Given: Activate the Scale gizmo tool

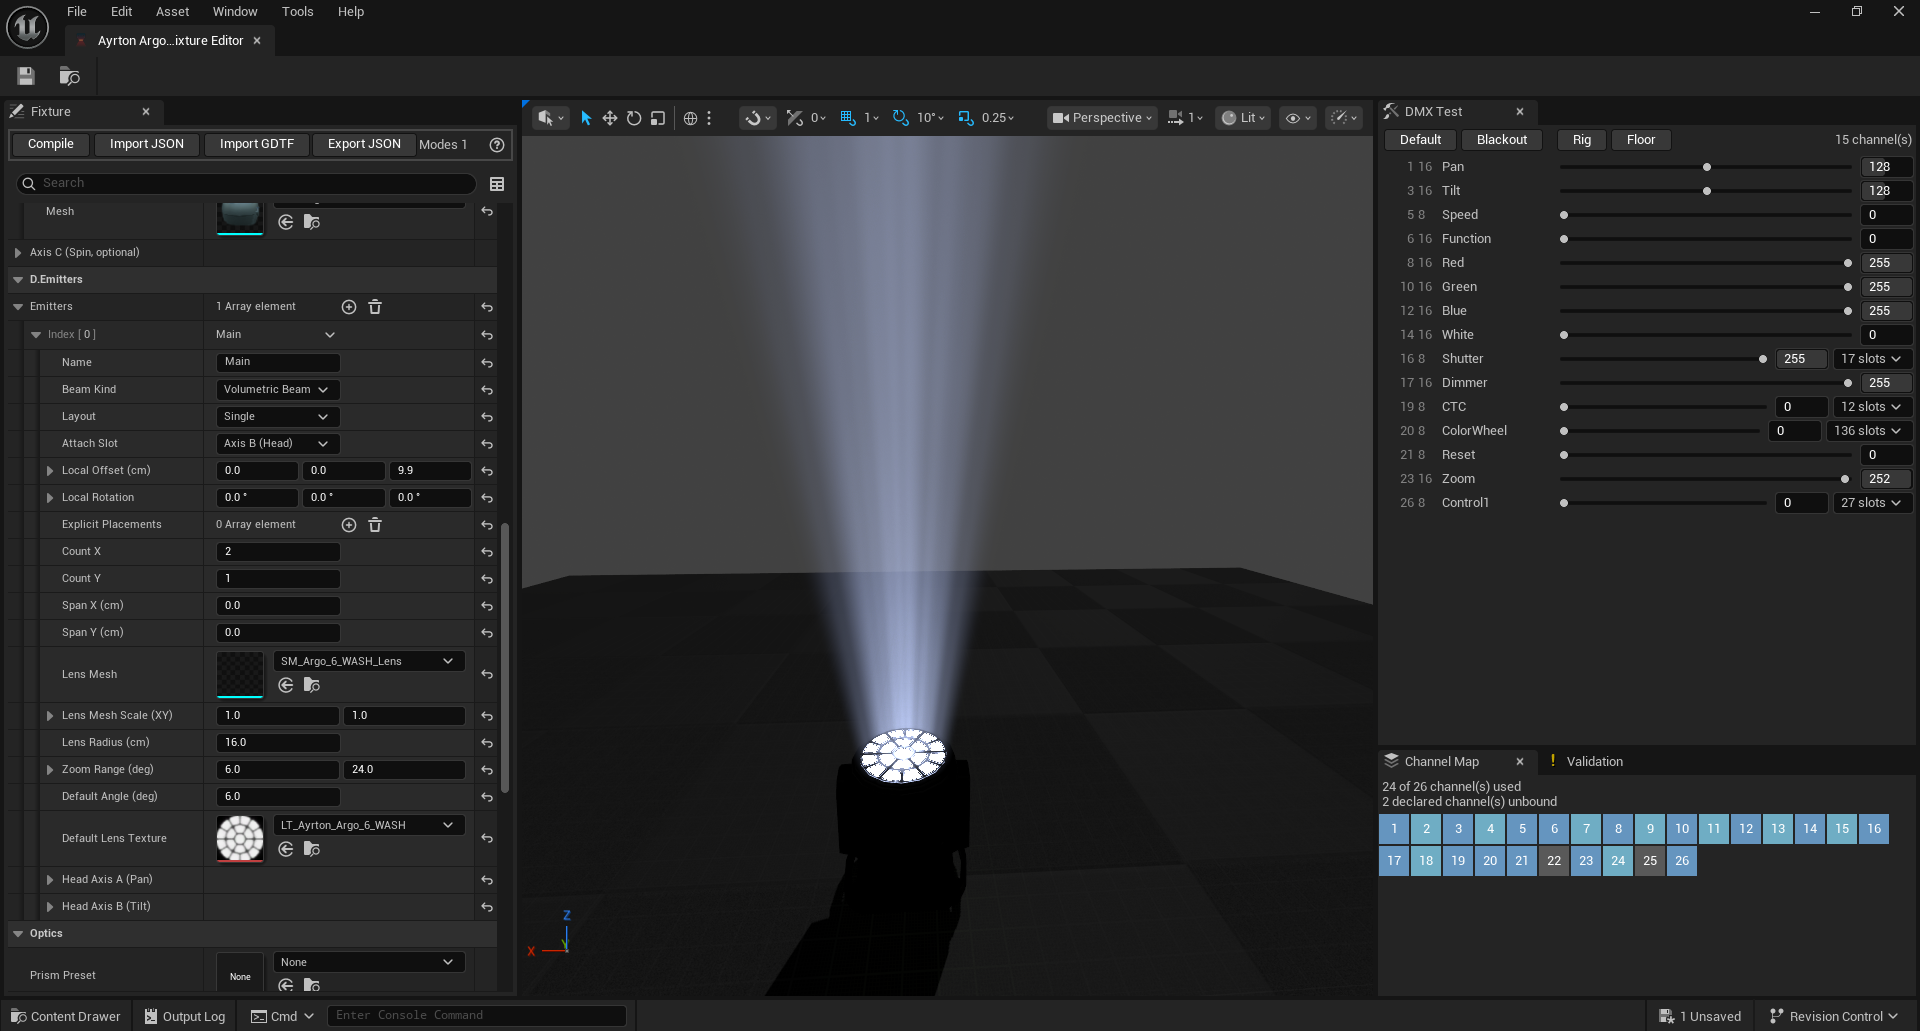Looking at the screenshot, I should click(658, 118).
